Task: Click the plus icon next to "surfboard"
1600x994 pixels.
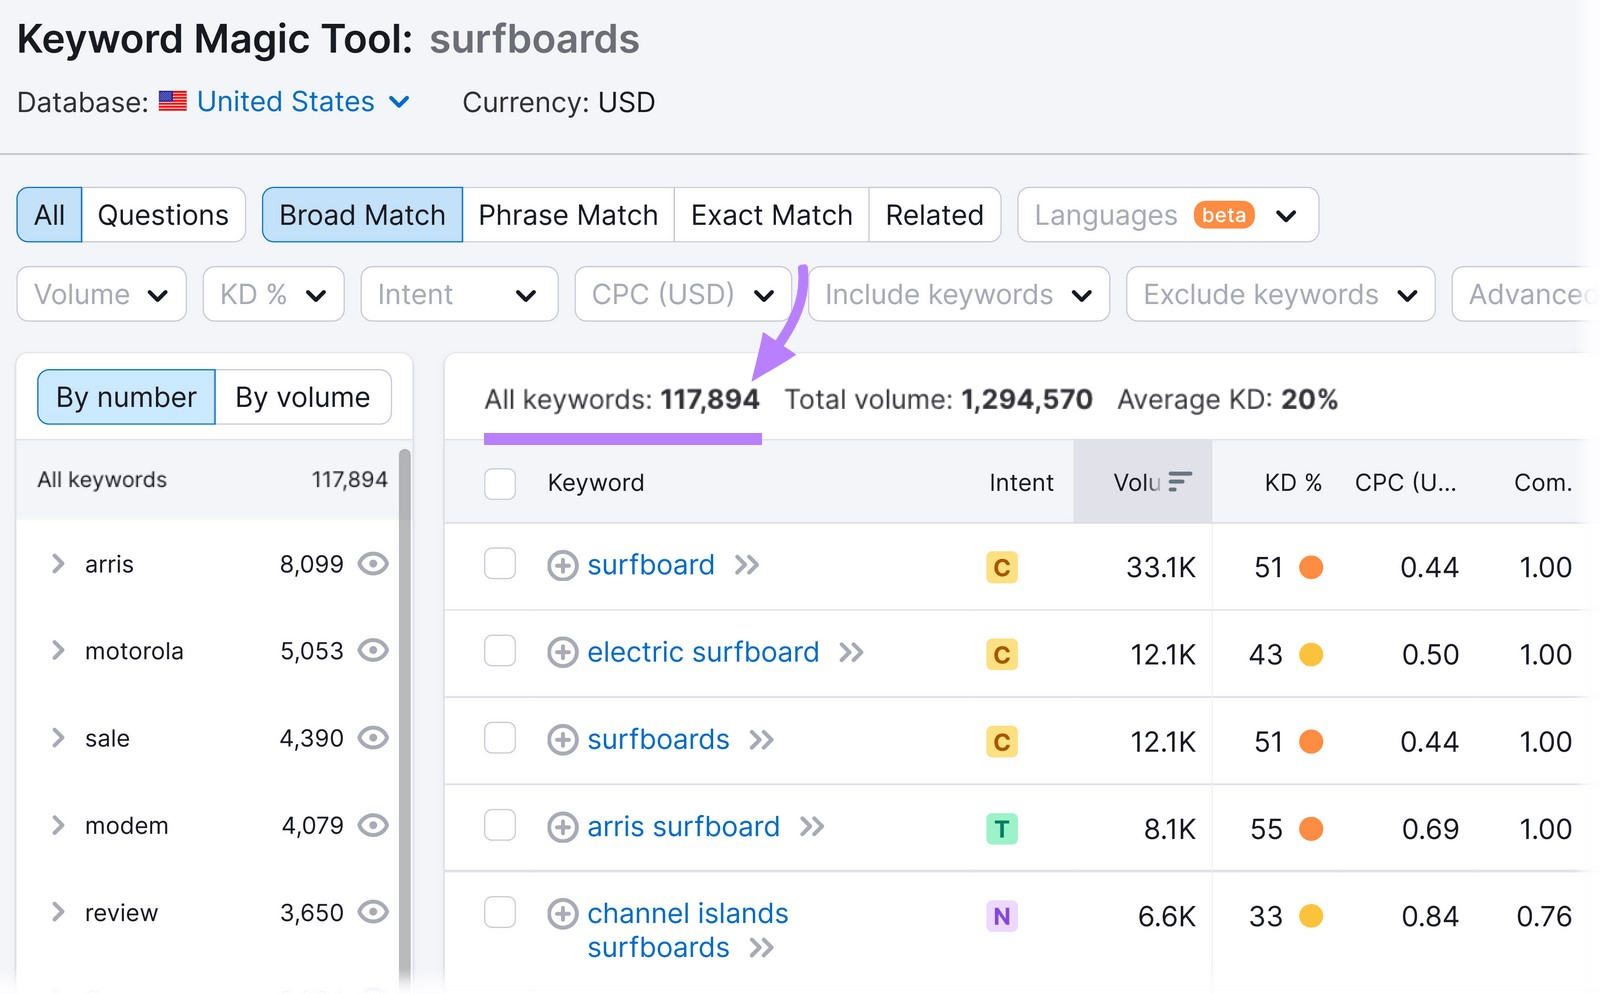Action: pos(562,564)
